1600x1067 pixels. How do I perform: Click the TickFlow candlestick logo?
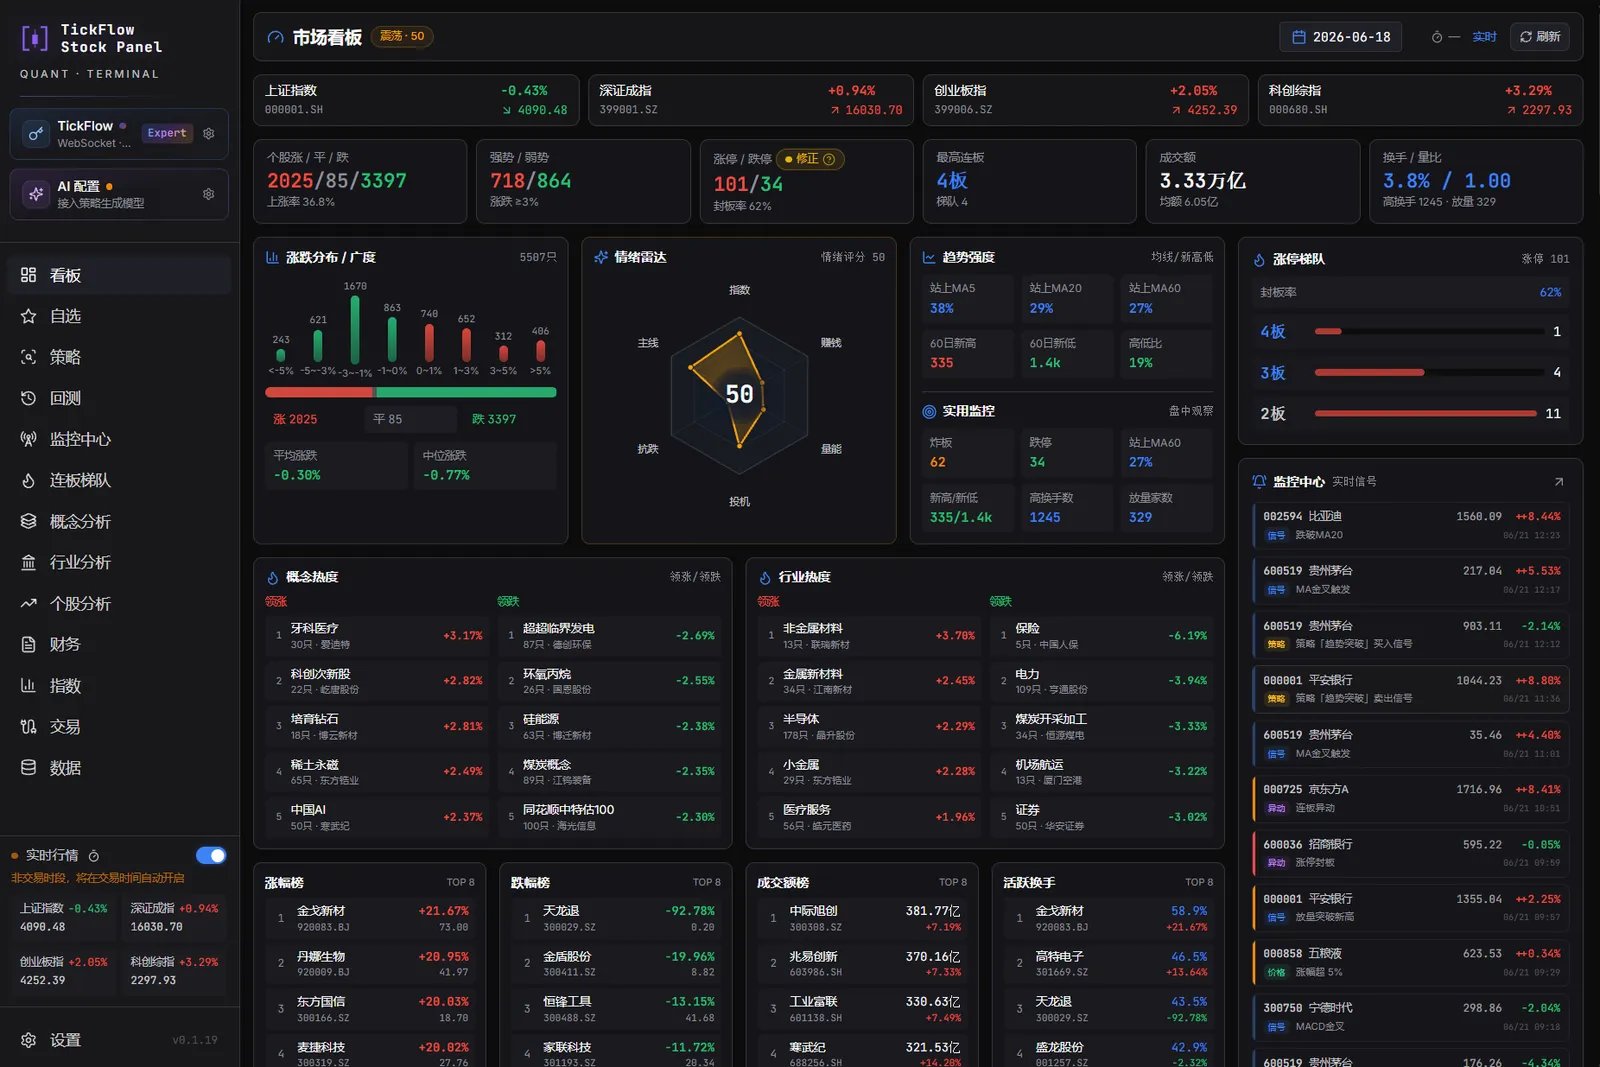pos(35,38)
